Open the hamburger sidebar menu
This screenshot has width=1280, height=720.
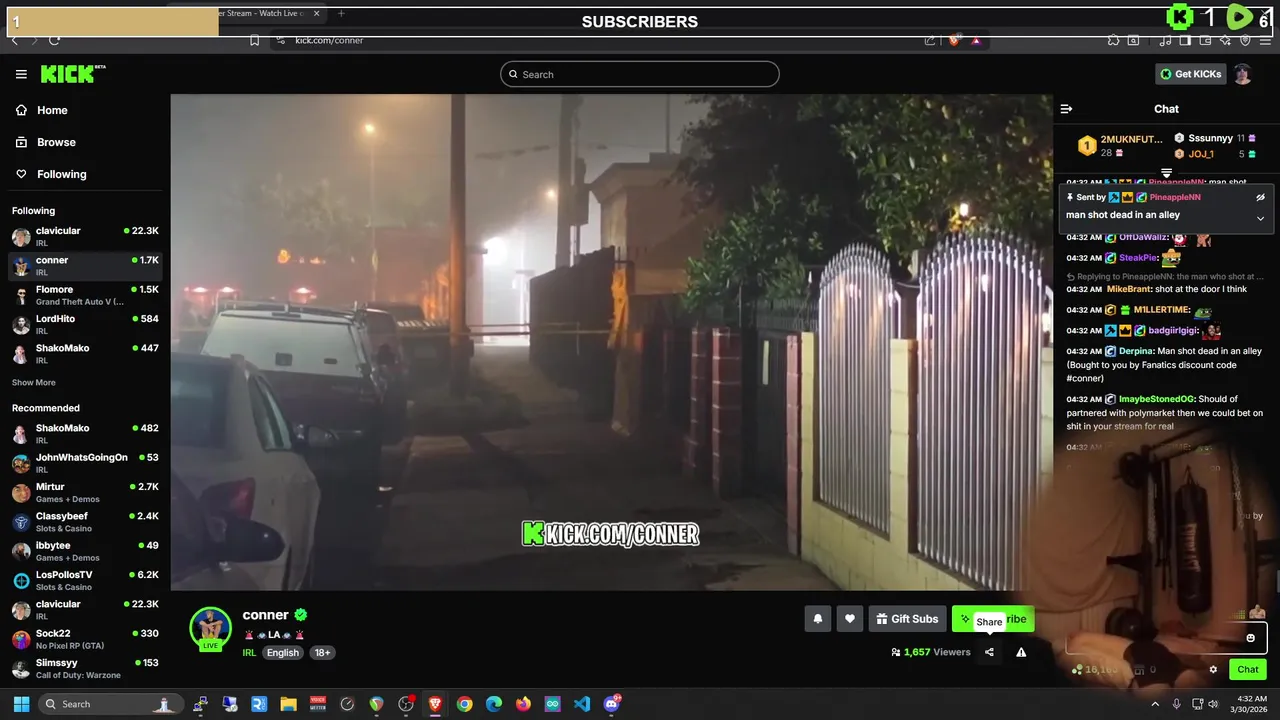tap(21, 74)
